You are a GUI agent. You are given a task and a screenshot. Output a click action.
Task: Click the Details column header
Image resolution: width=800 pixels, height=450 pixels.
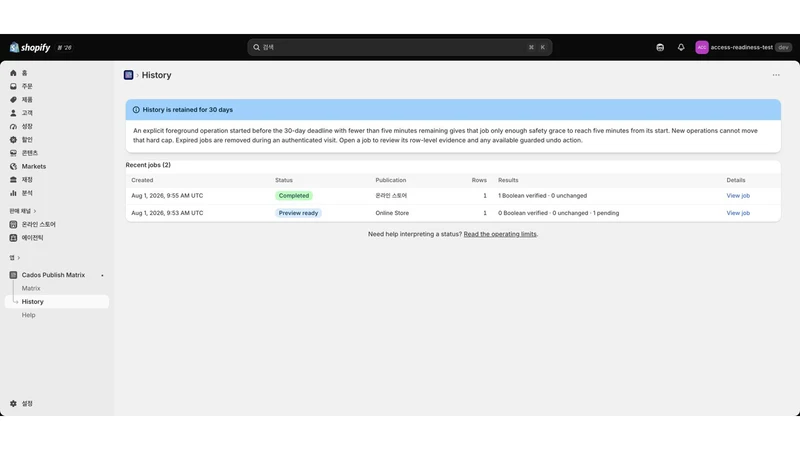(x=736, y=180)
